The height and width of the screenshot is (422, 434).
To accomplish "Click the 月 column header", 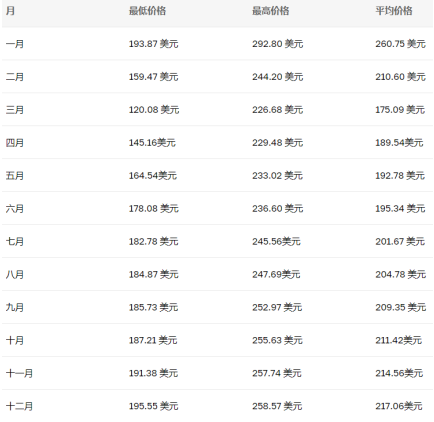I will coord(10,11).
